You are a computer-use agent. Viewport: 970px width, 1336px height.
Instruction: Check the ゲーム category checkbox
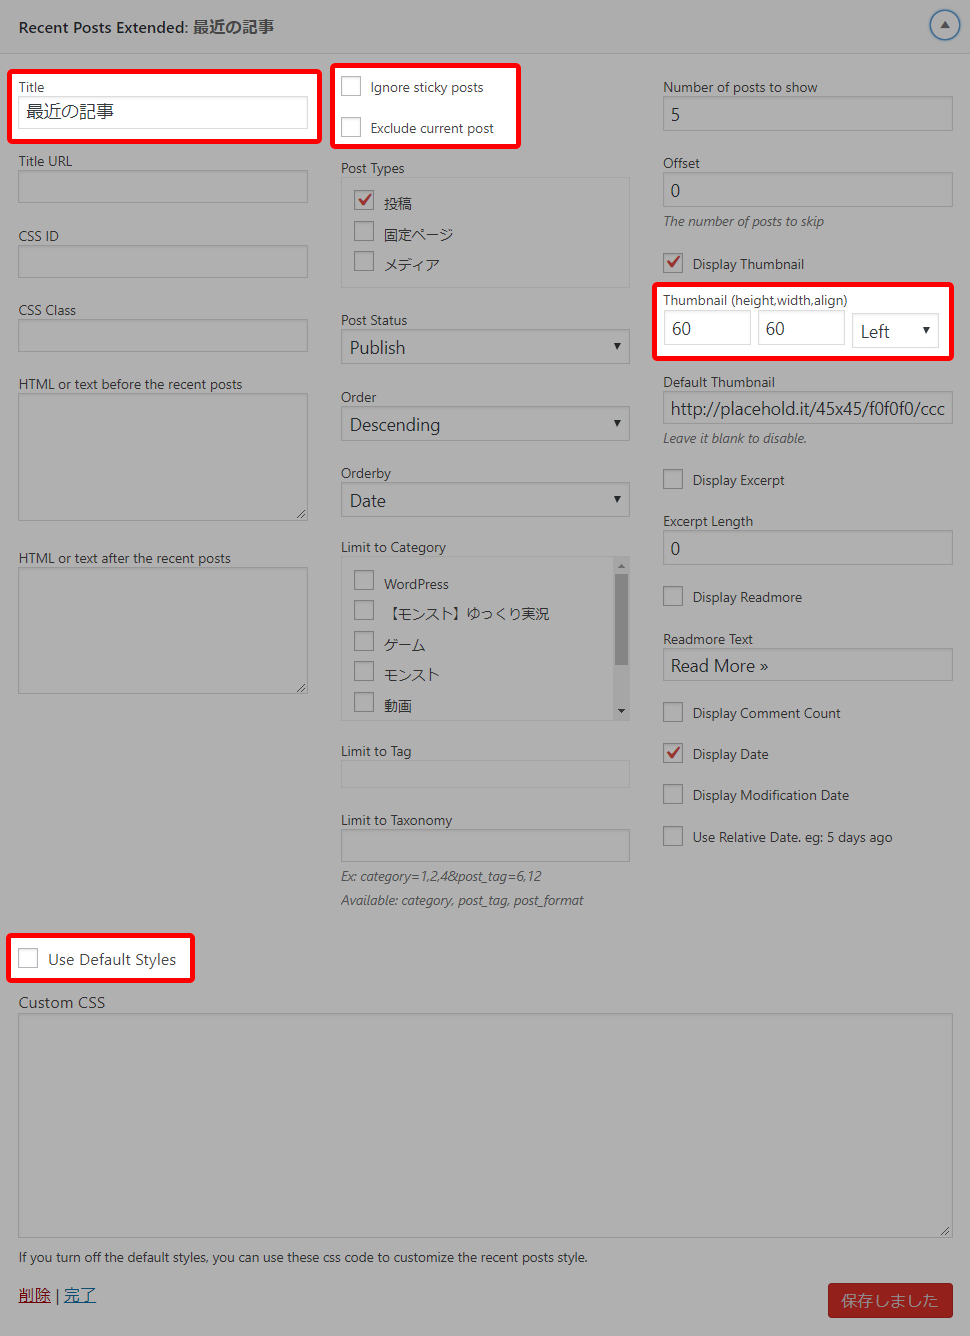[x=364, y=641]
